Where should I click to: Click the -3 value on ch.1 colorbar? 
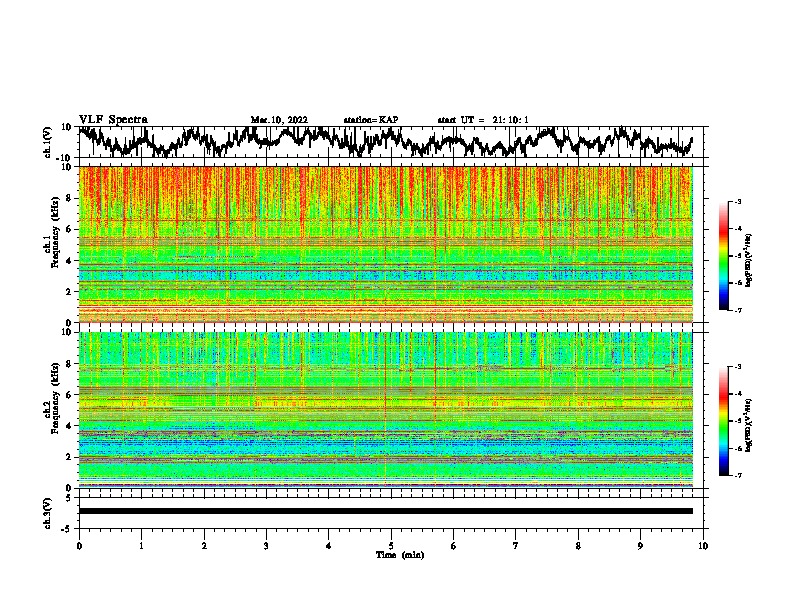pyautogui.click(x=738, y=202)
